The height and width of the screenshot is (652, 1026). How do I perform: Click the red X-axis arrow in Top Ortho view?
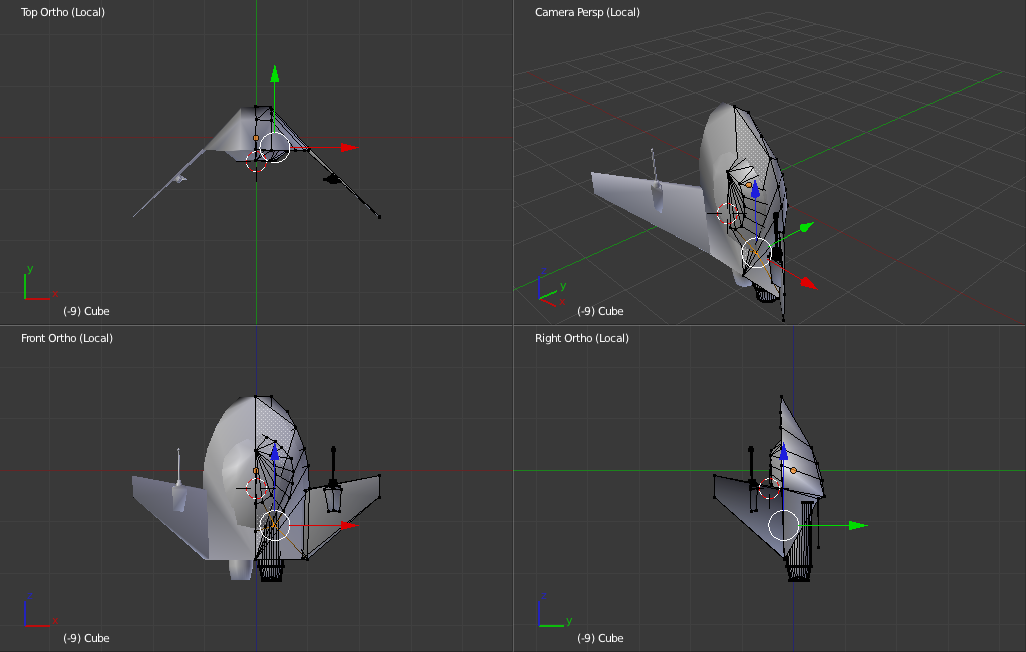pyautogui.click(x=348, y=147)
